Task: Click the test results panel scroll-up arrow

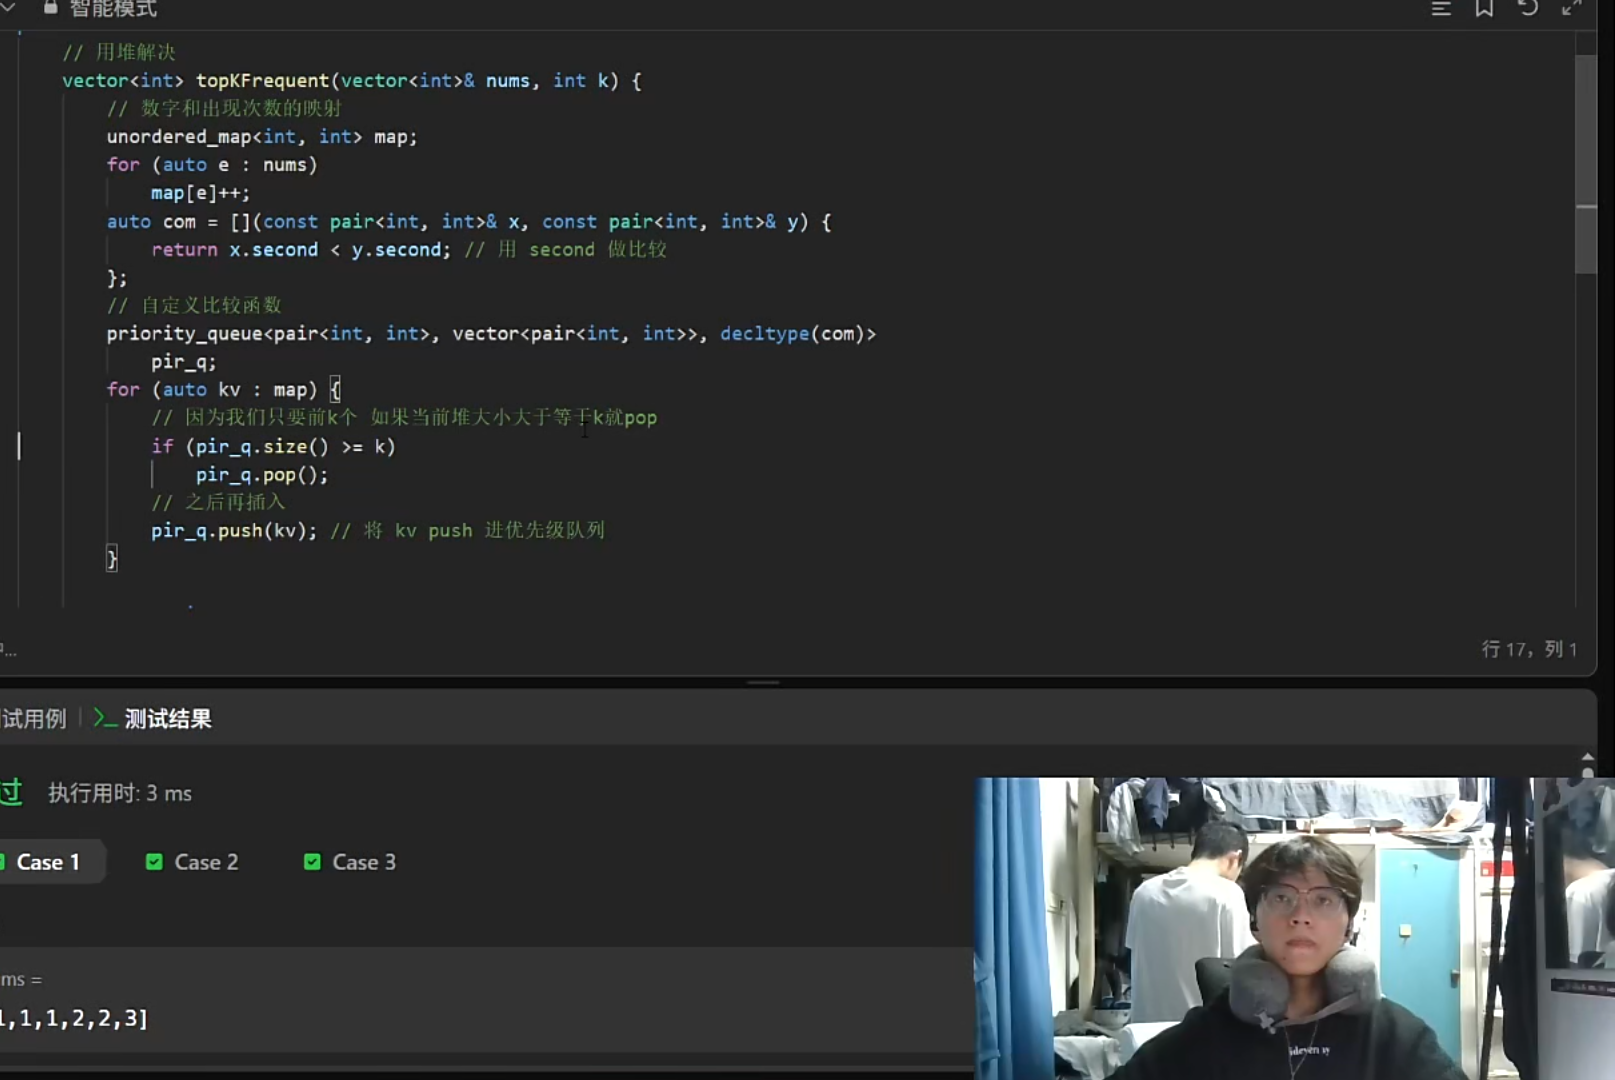Action: [x=1587, y=758]
